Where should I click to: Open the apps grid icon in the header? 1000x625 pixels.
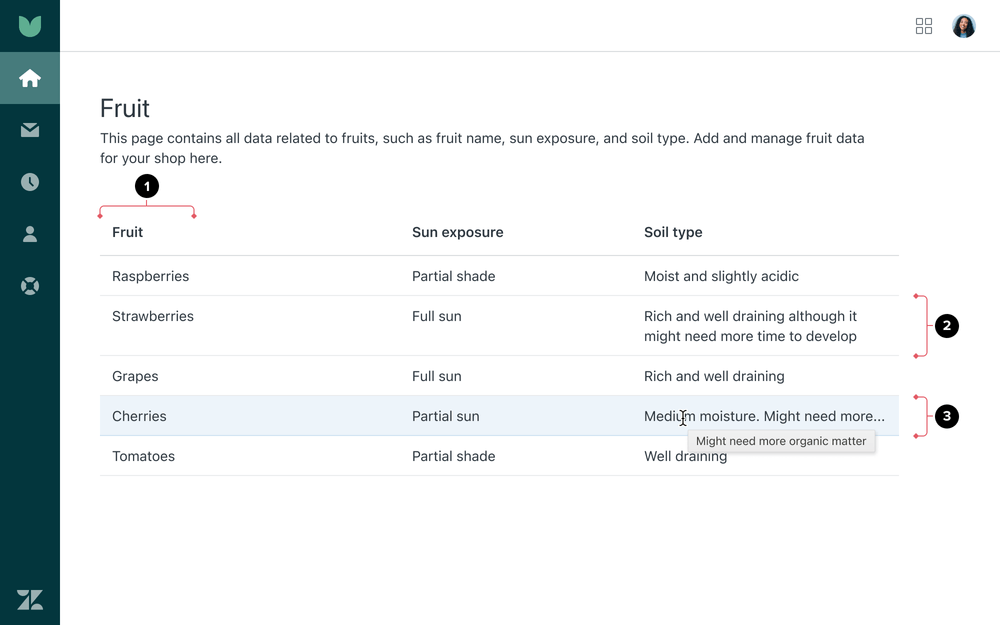(x=924, y=26)
